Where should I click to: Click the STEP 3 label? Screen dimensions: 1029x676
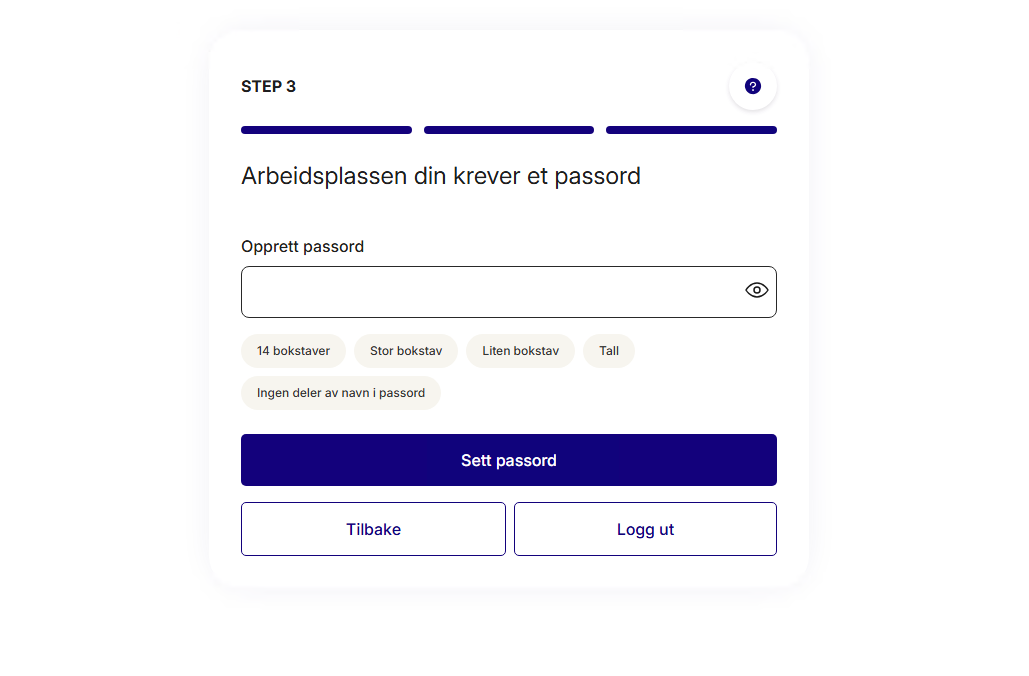coord(268,87)
